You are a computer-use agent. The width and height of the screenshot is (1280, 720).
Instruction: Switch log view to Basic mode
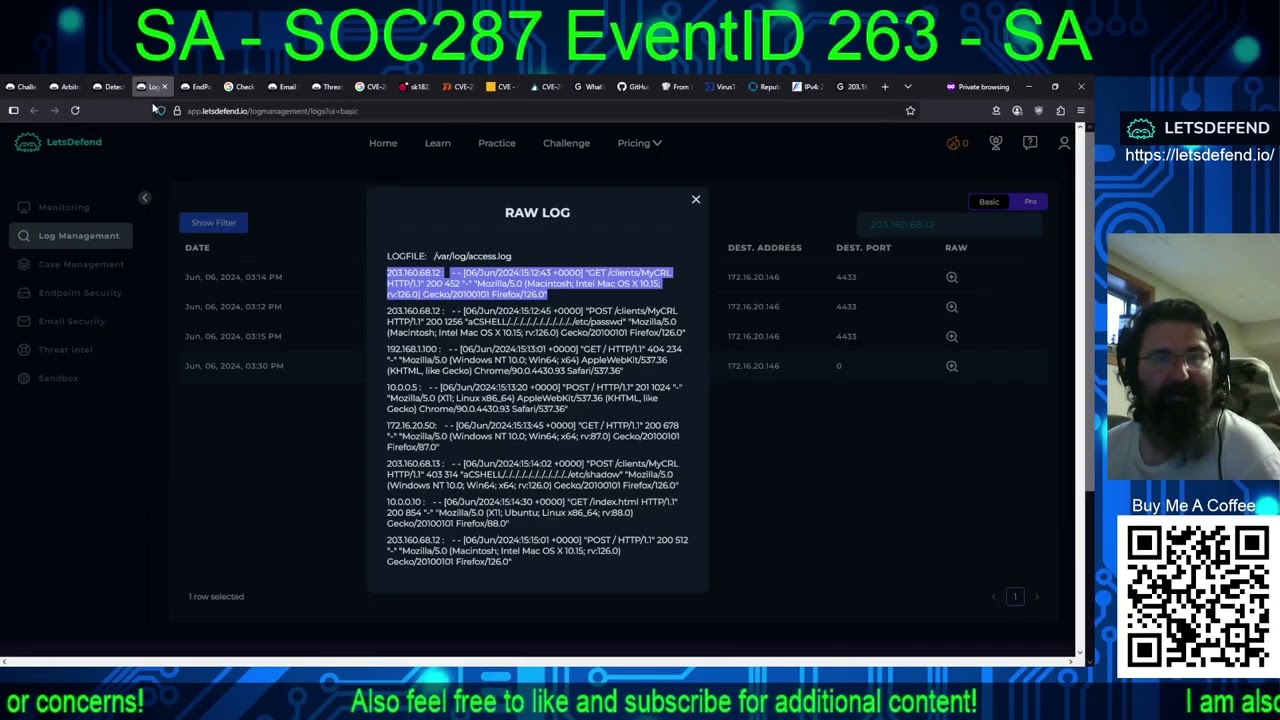pyautogui.click(x=989, y=202)
